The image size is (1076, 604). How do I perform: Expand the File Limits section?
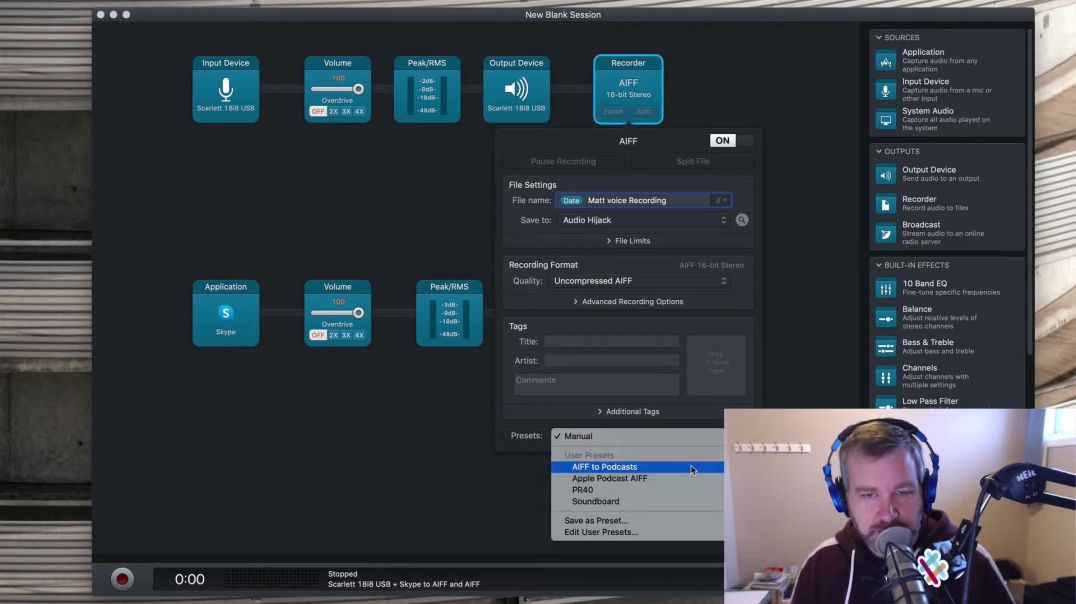(628, 241)
